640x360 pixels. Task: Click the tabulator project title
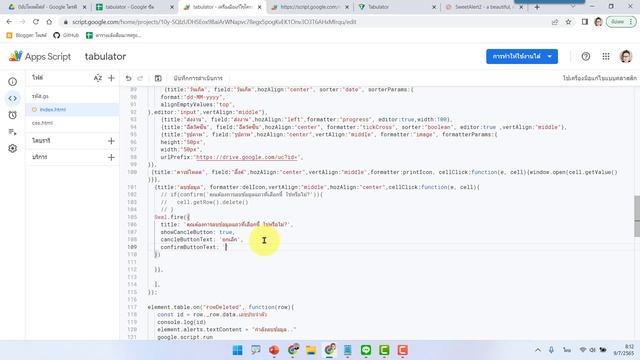point(105,56)
